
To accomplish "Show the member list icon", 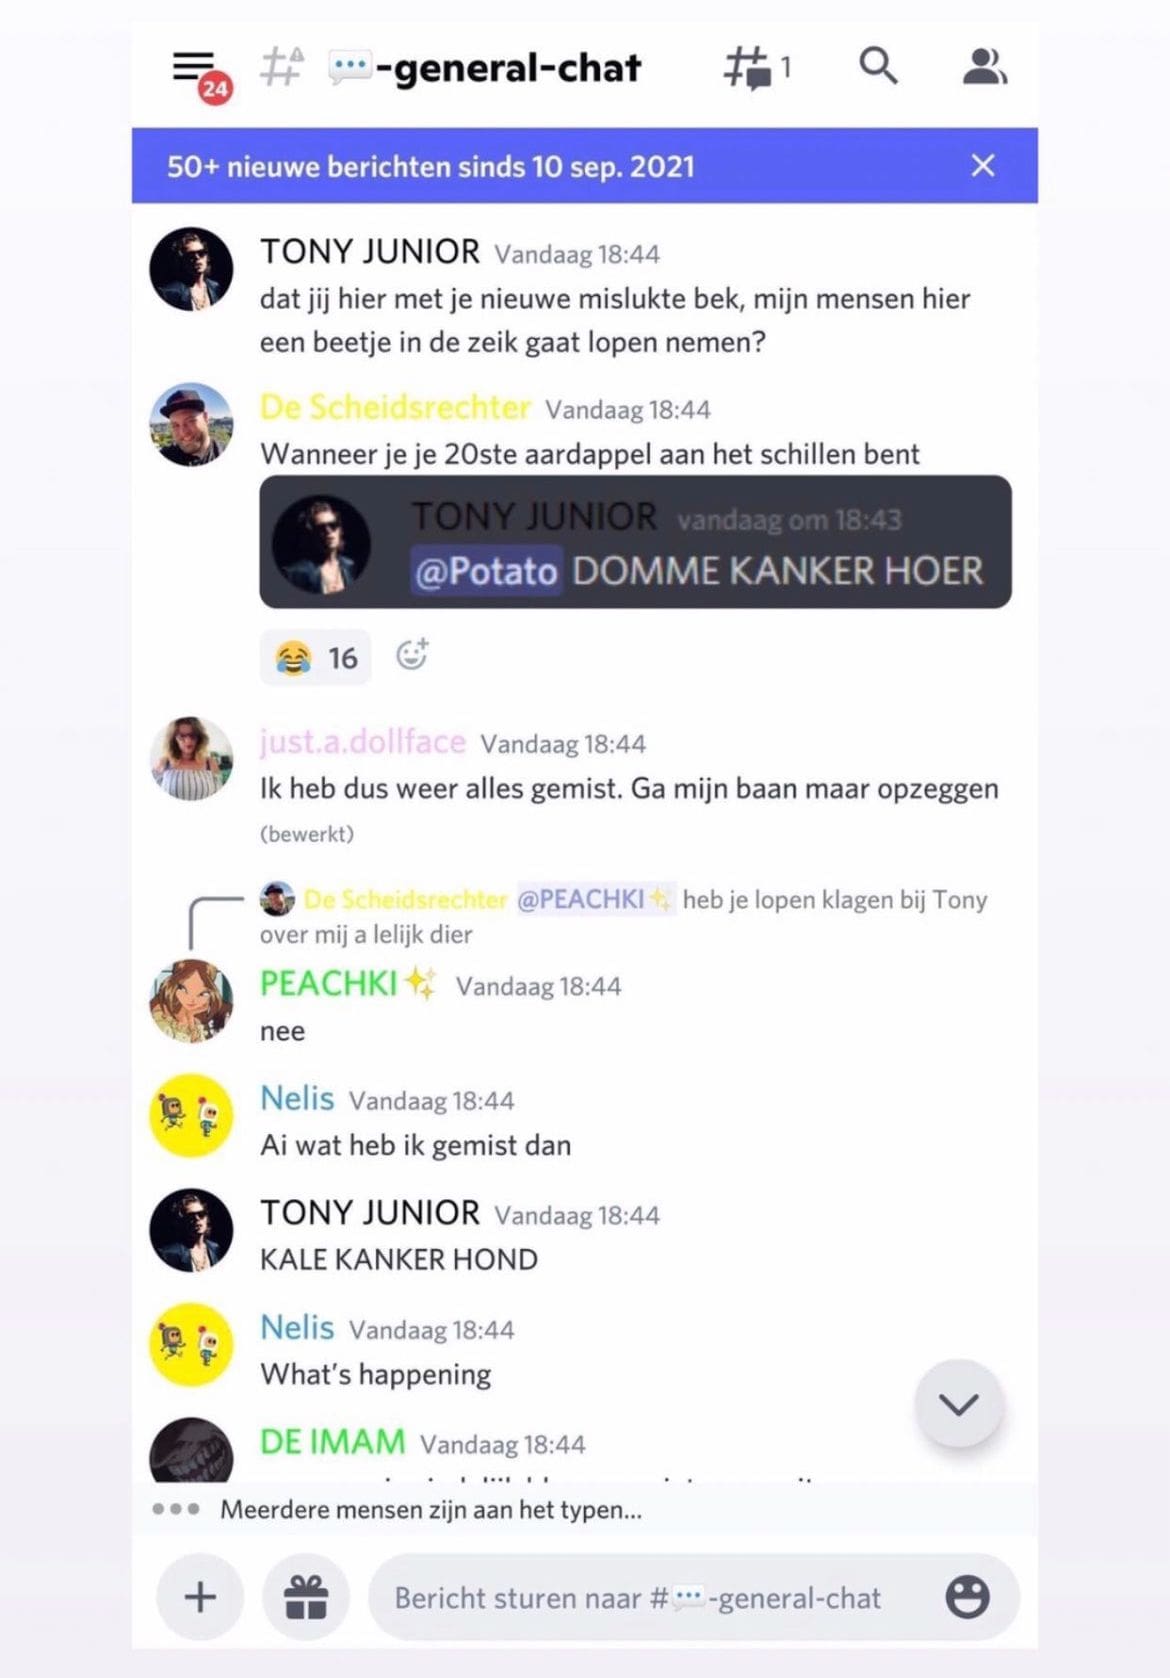I will pos(984,67).
